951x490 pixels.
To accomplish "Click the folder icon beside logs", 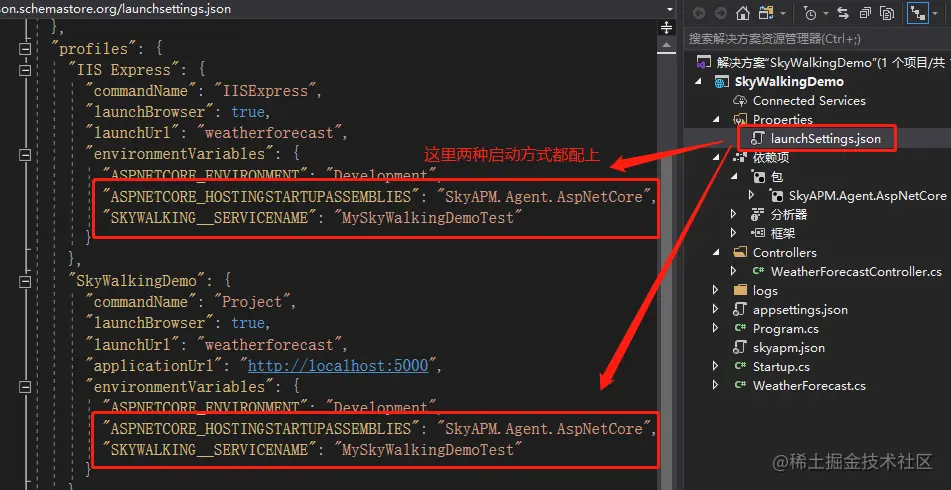I will click(740, 290).
